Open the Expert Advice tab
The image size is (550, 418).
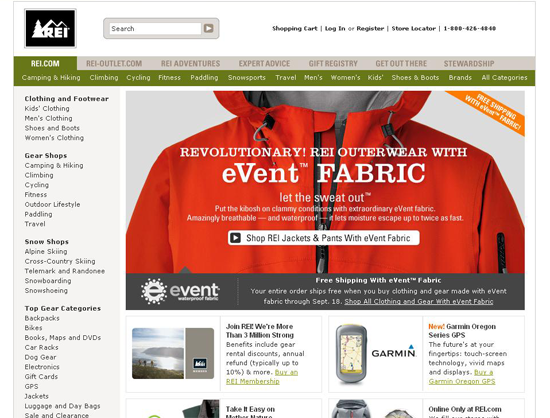(264, 63)
